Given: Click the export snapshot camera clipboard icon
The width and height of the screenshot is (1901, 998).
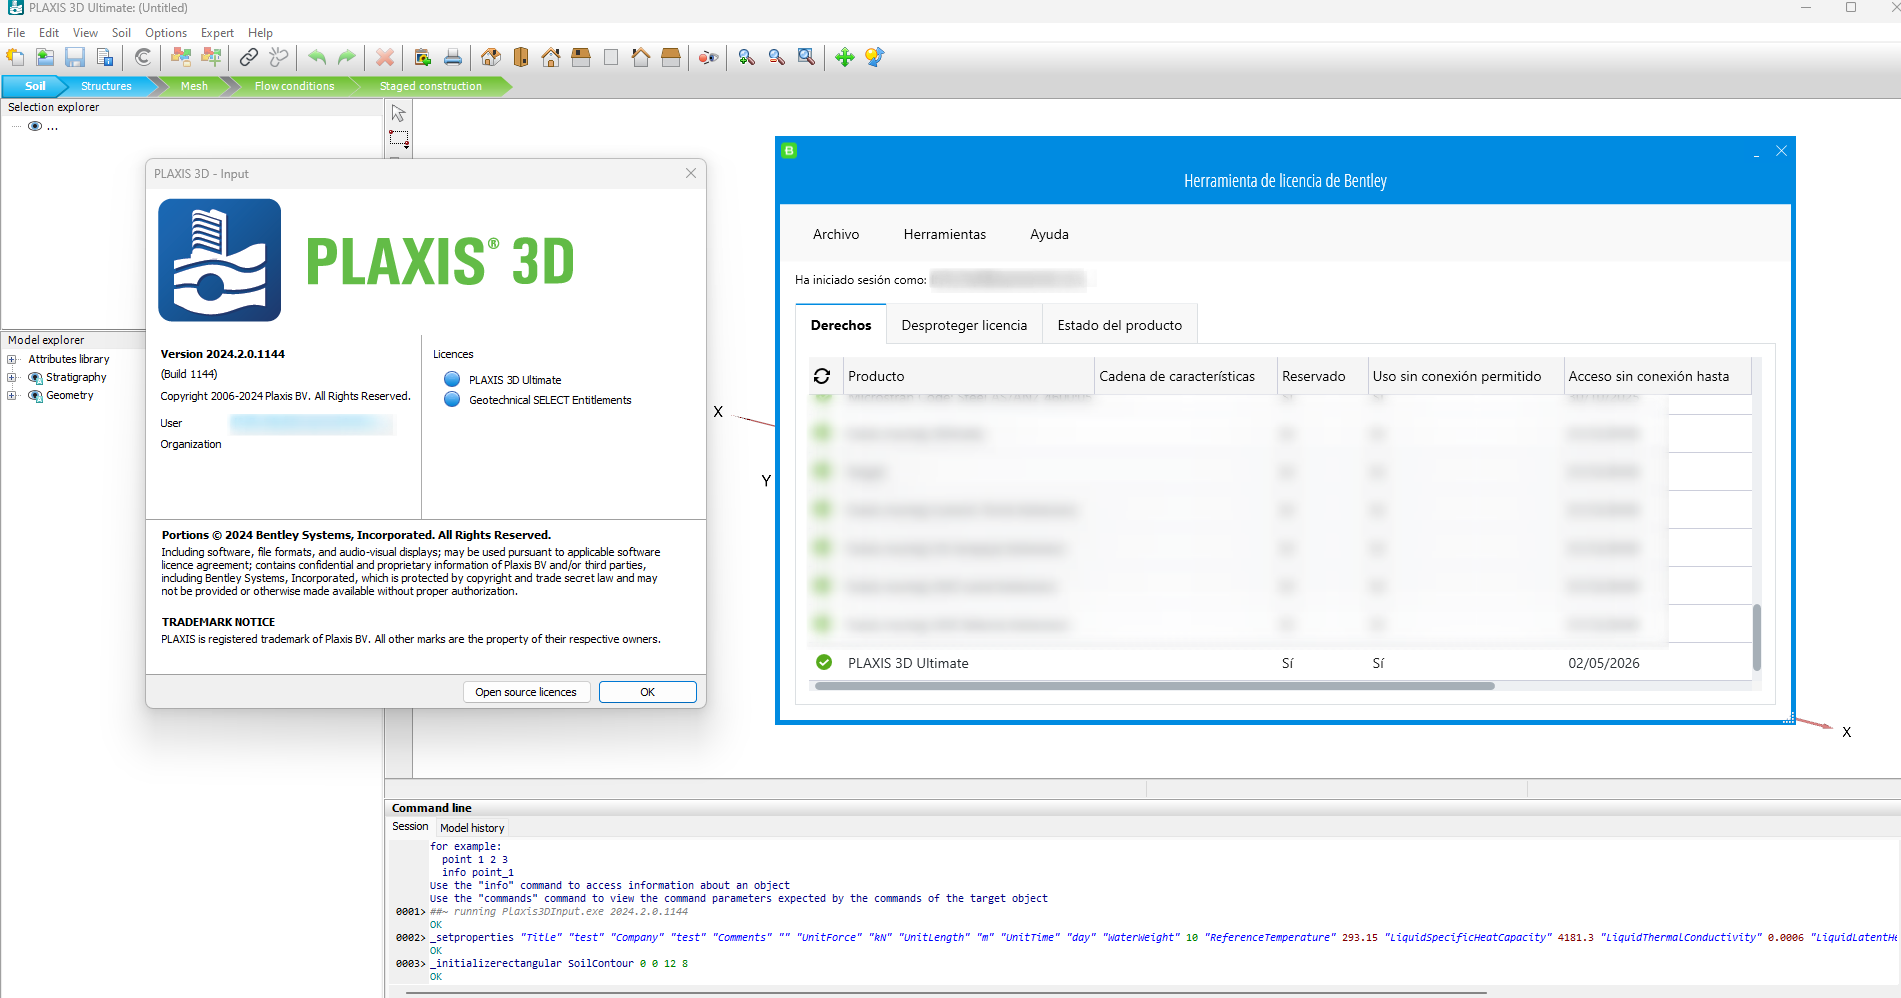Looking at the screenshot, I should point(423,57).
